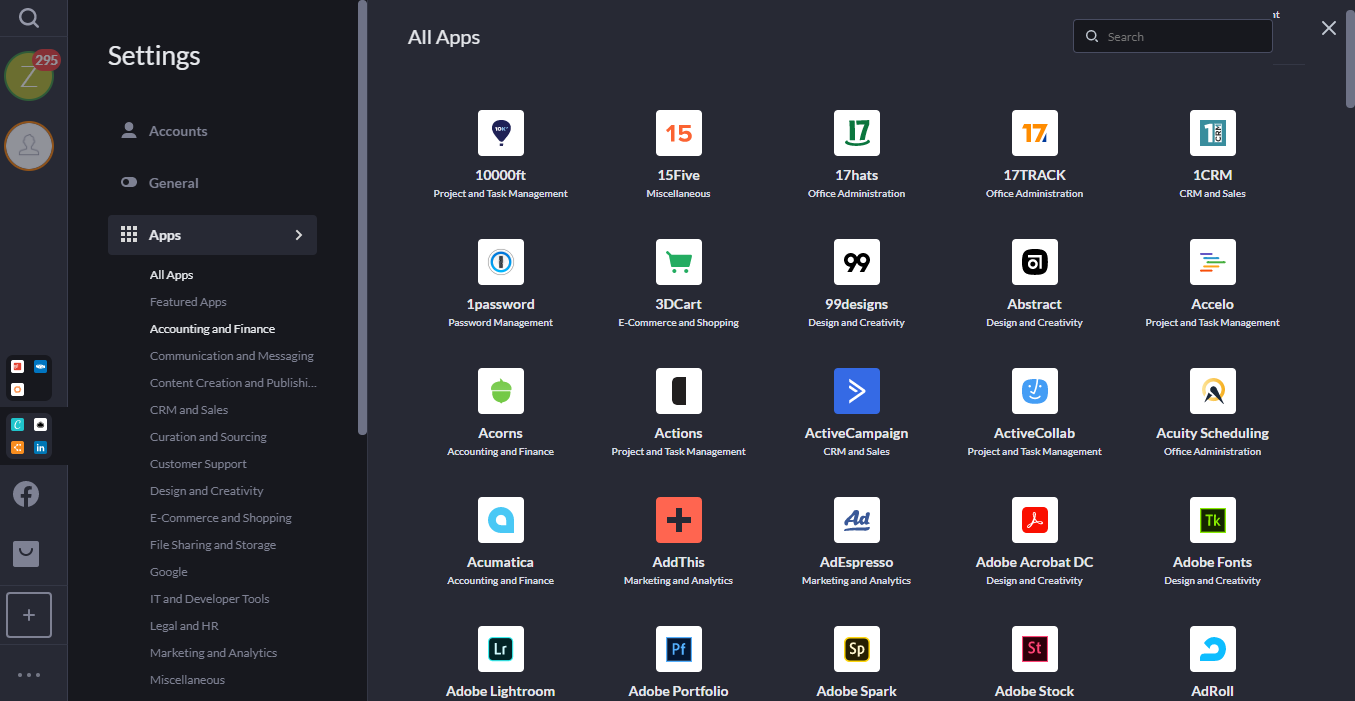Choose the 99designs app icon
This screenshot has height=701, width=1355.
pyautogui.click(x=857, y=262)
